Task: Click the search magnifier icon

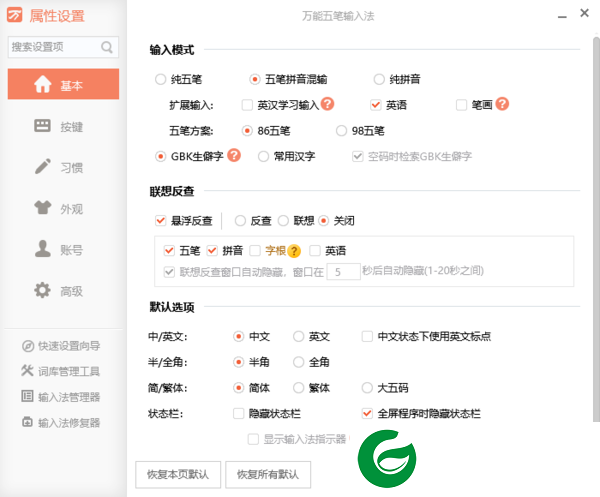Action: pyautogui.click(x=107, y=47)
